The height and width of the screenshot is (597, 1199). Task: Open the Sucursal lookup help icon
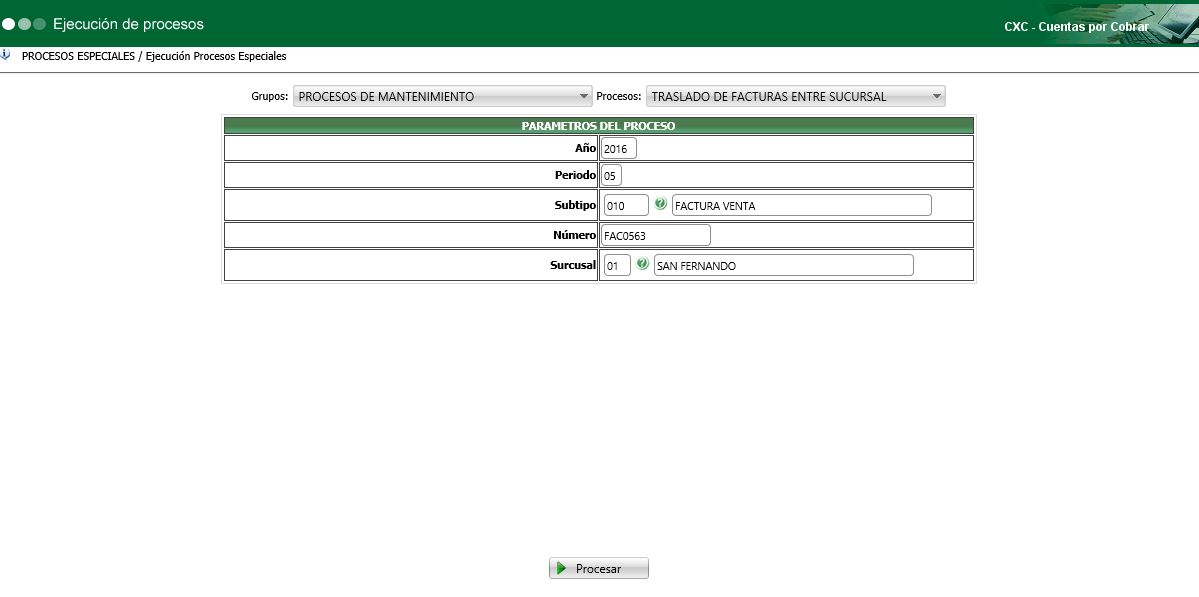[x=641, y=264]
